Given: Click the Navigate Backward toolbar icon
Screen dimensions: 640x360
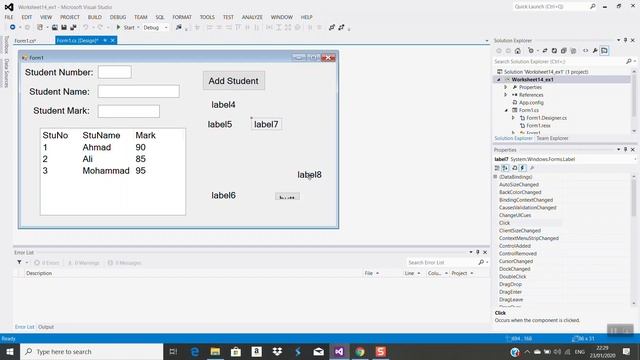Looking at the screenshot, I should pos(13,27).
